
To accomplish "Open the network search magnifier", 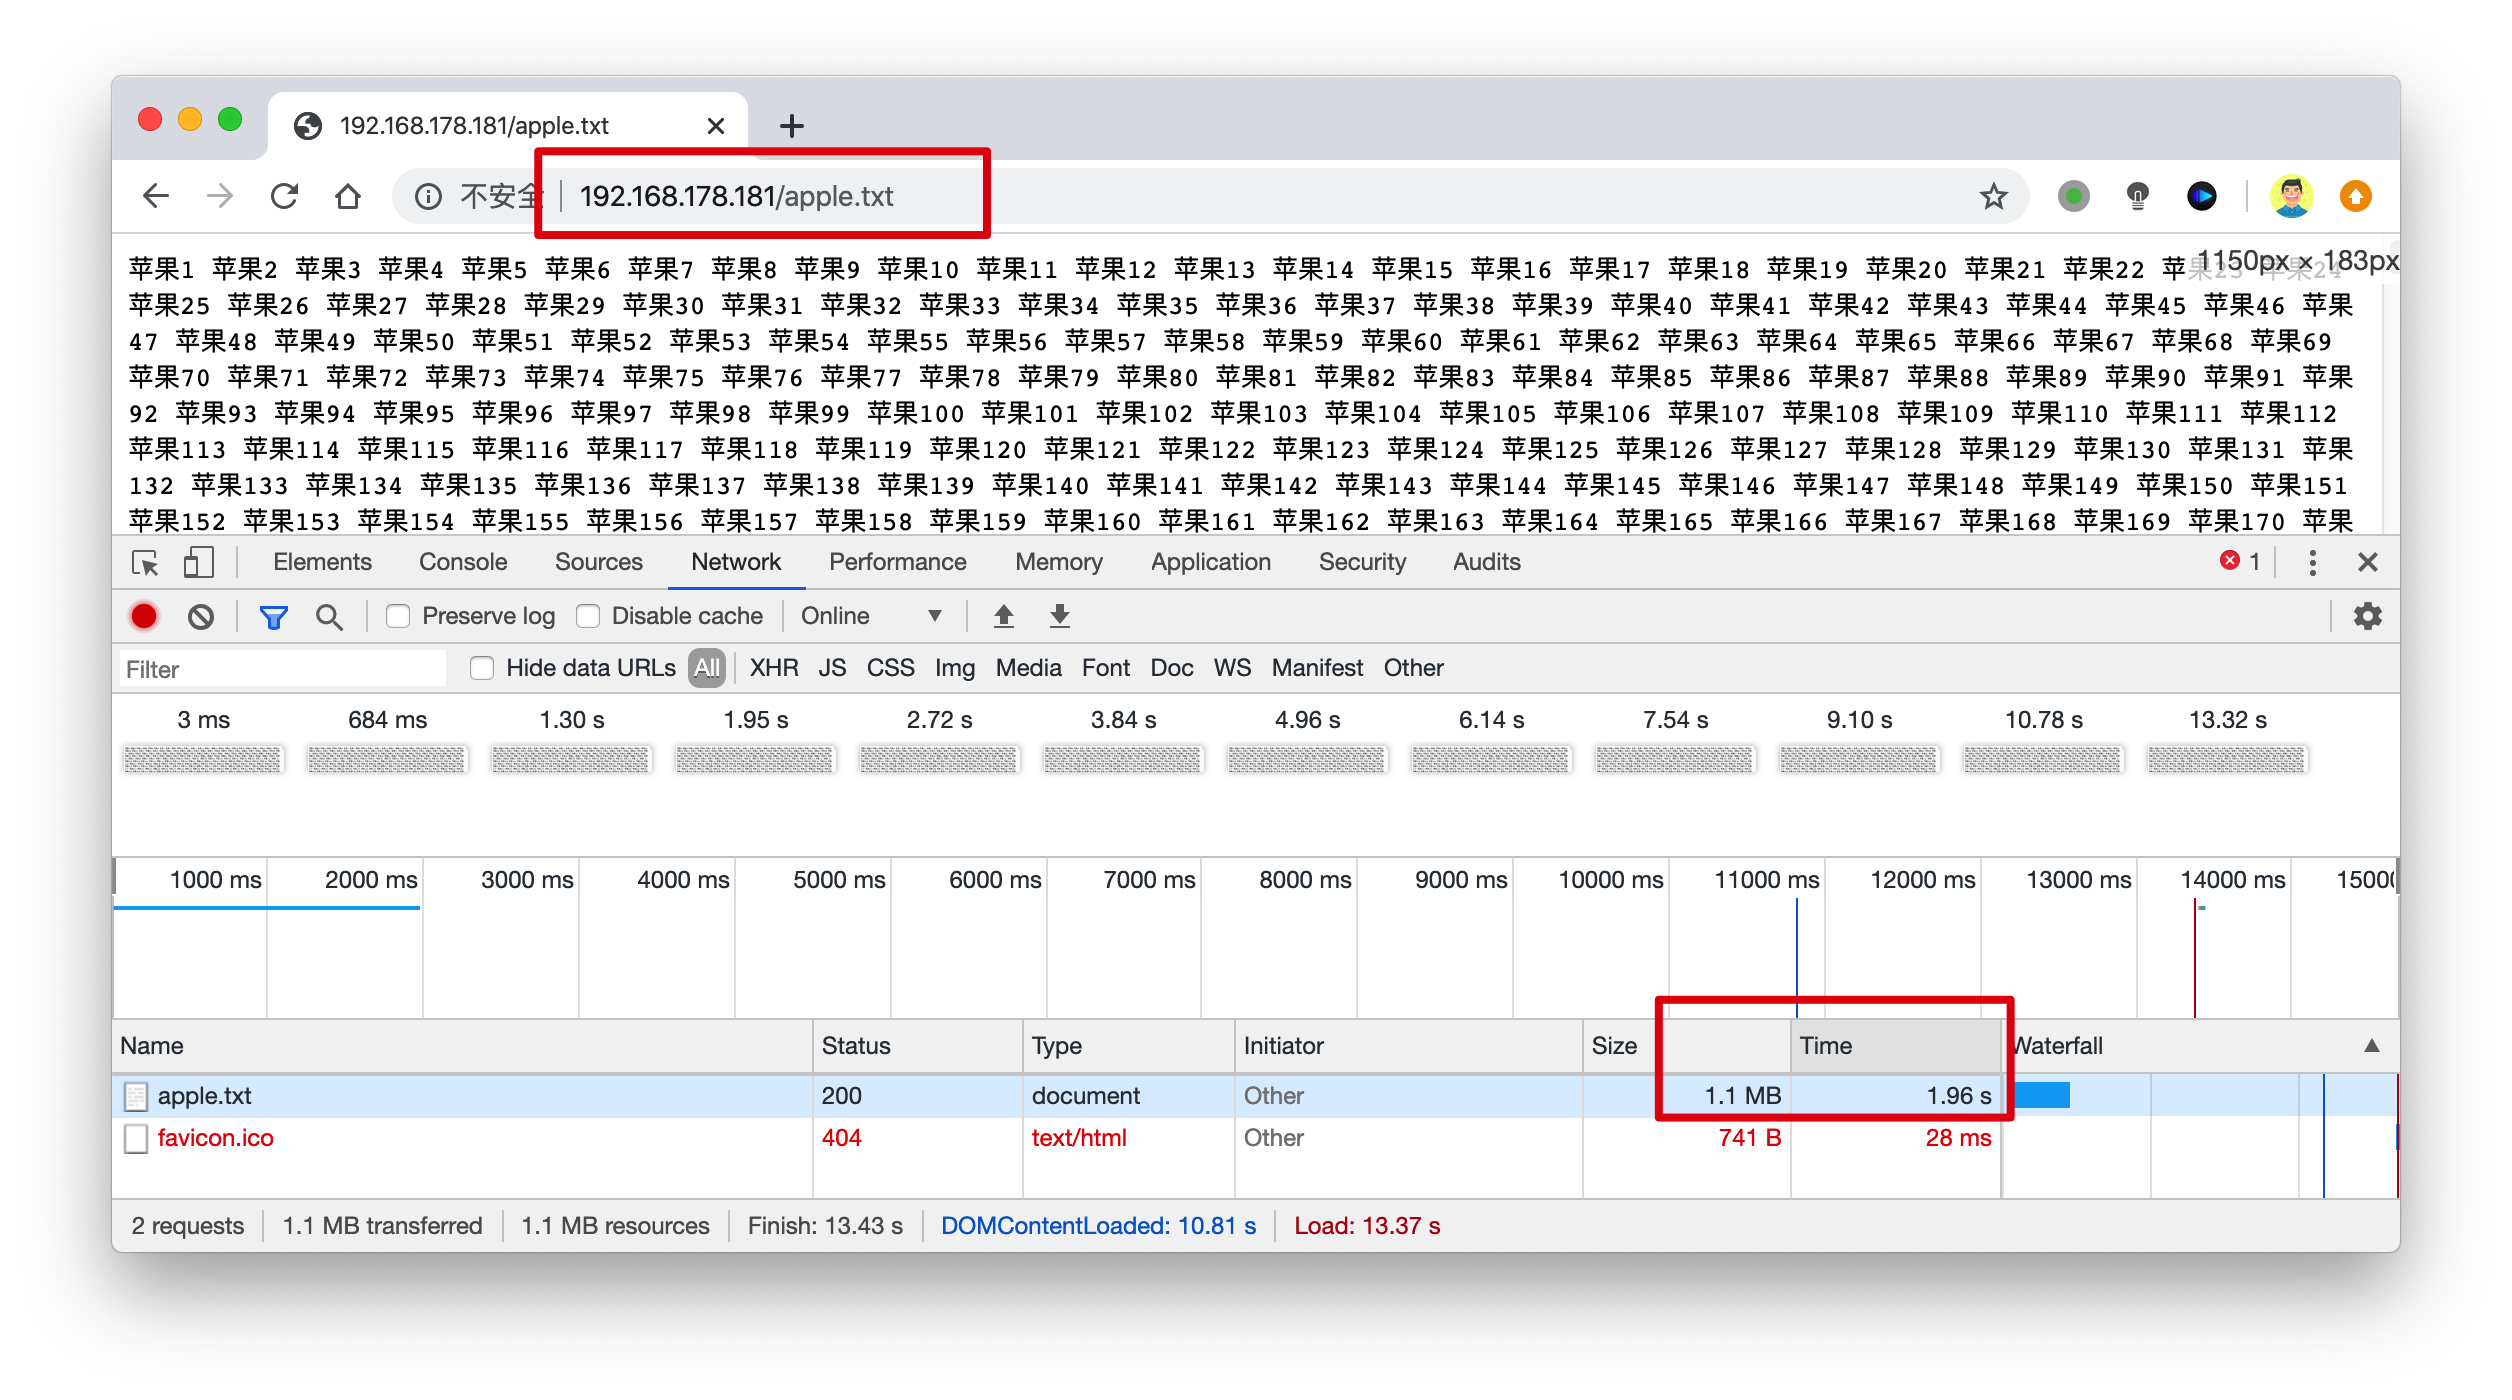I will [329, 617].
